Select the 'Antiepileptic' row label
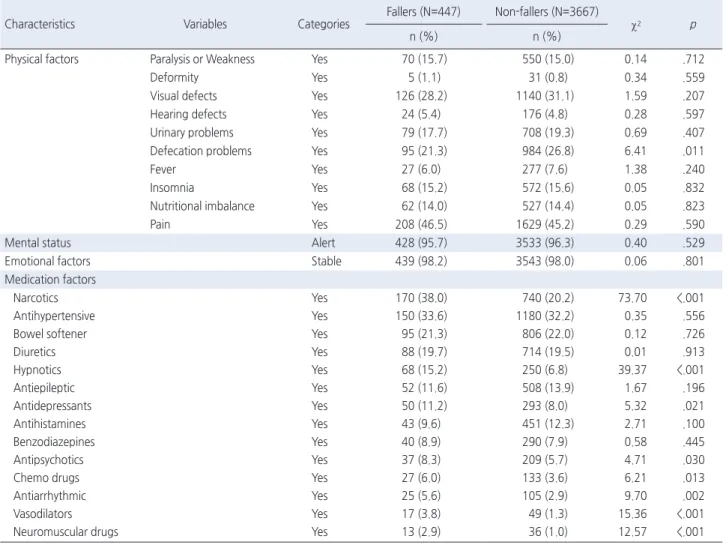 44,388
